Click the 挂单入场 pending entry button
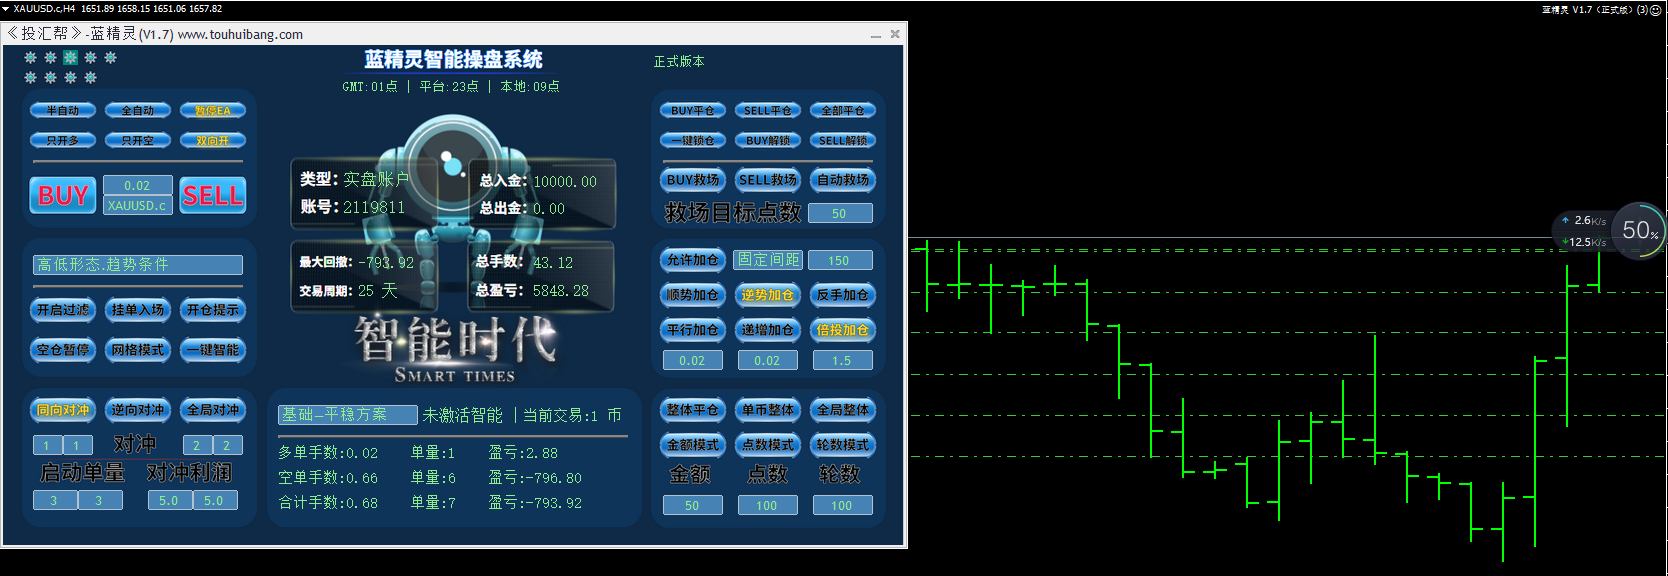 pyautogui.click(x=138, y=310)
